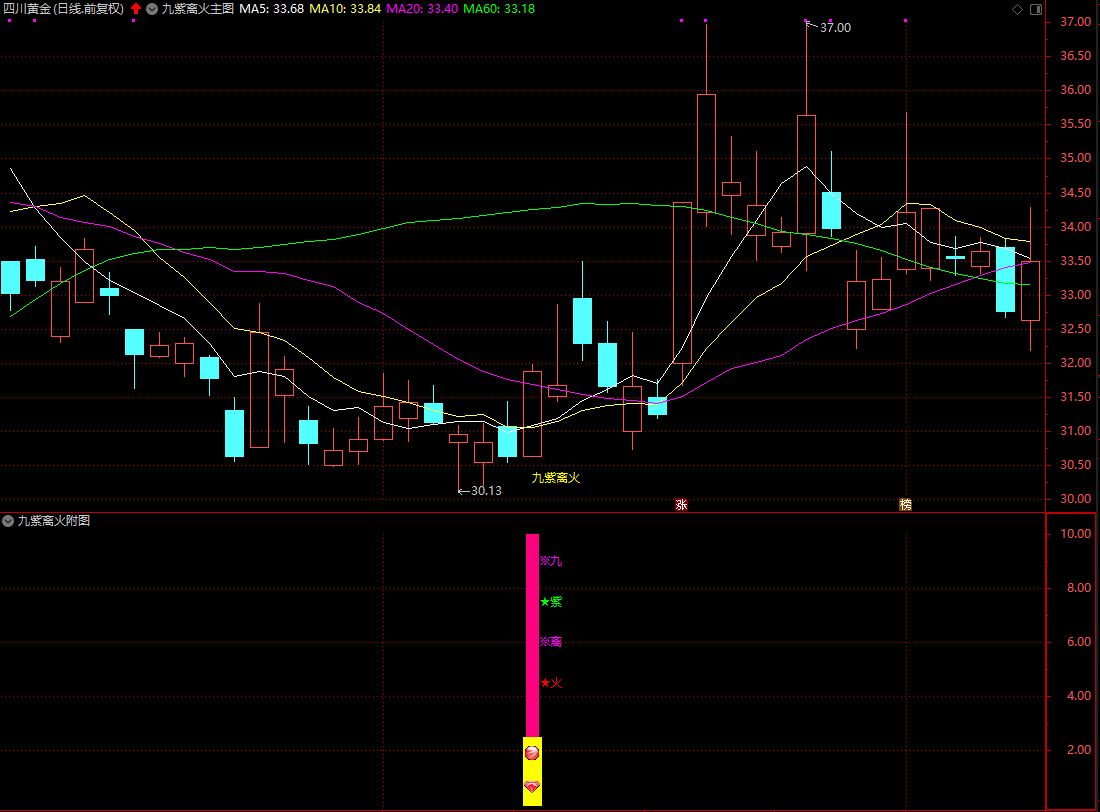
Task: Click the 35.00 price axis label
Action: pos(1075,159)
